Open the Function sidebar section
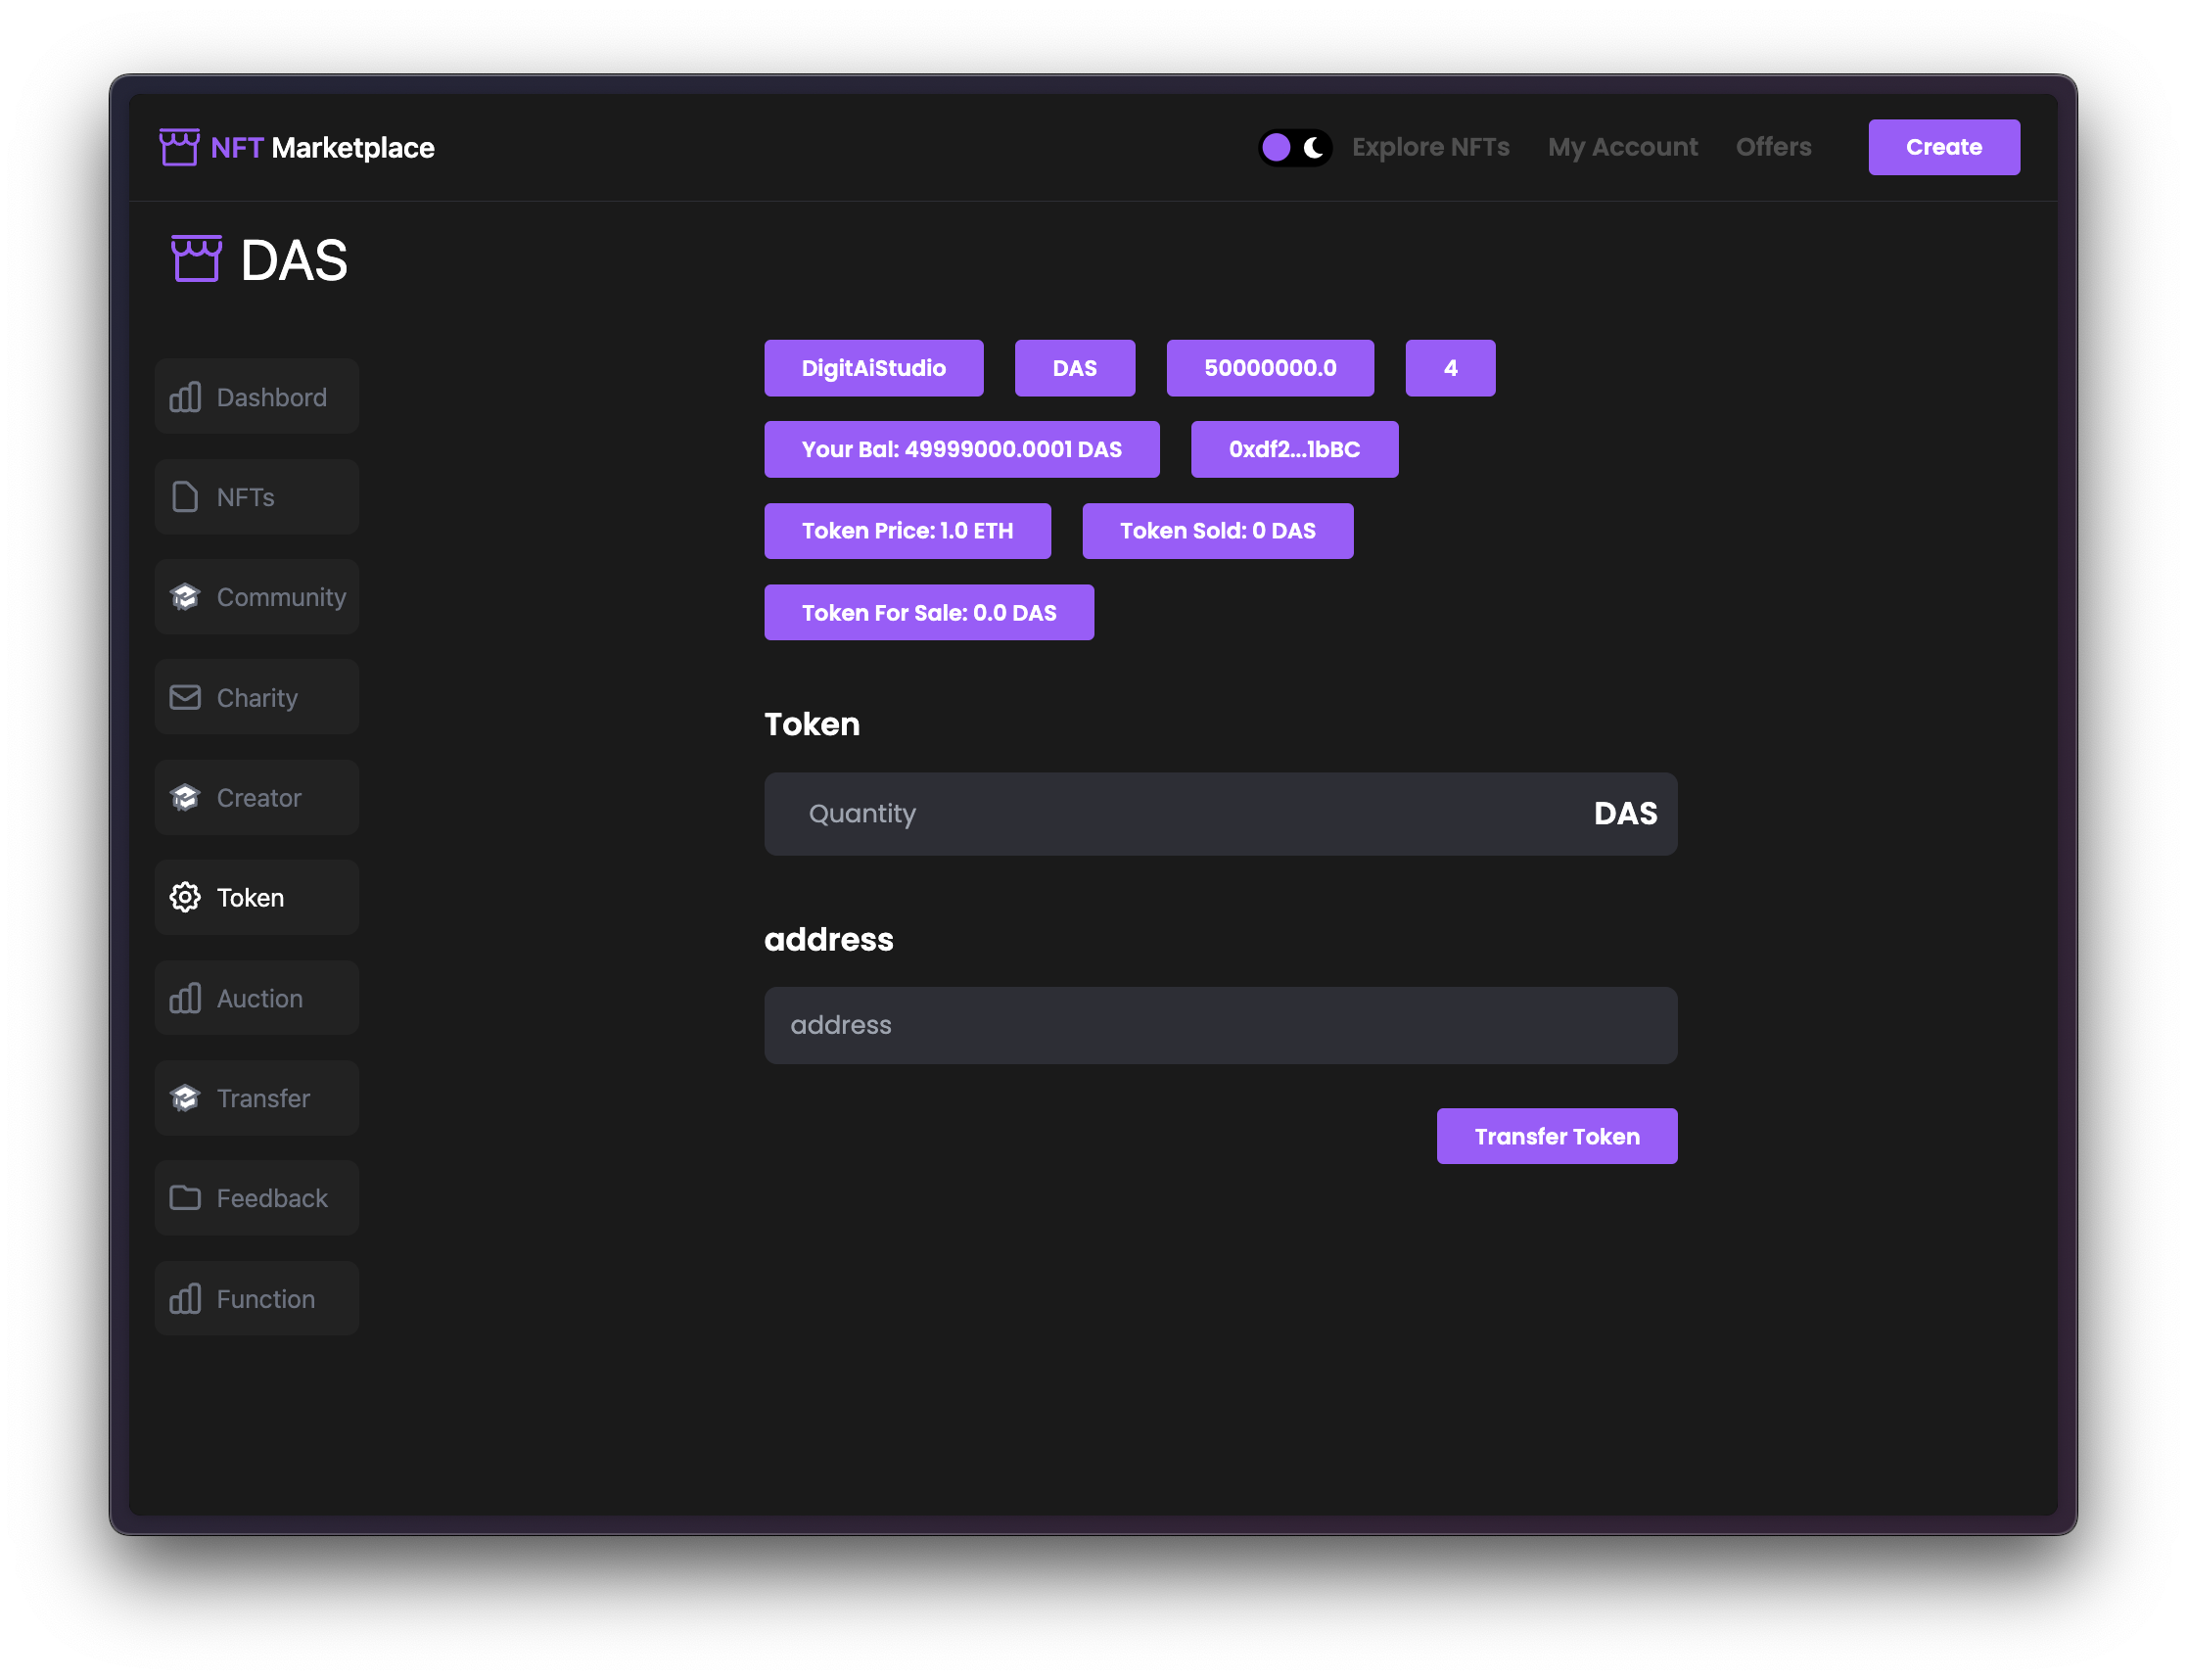2187x1680 pixels. [257, 1298]
